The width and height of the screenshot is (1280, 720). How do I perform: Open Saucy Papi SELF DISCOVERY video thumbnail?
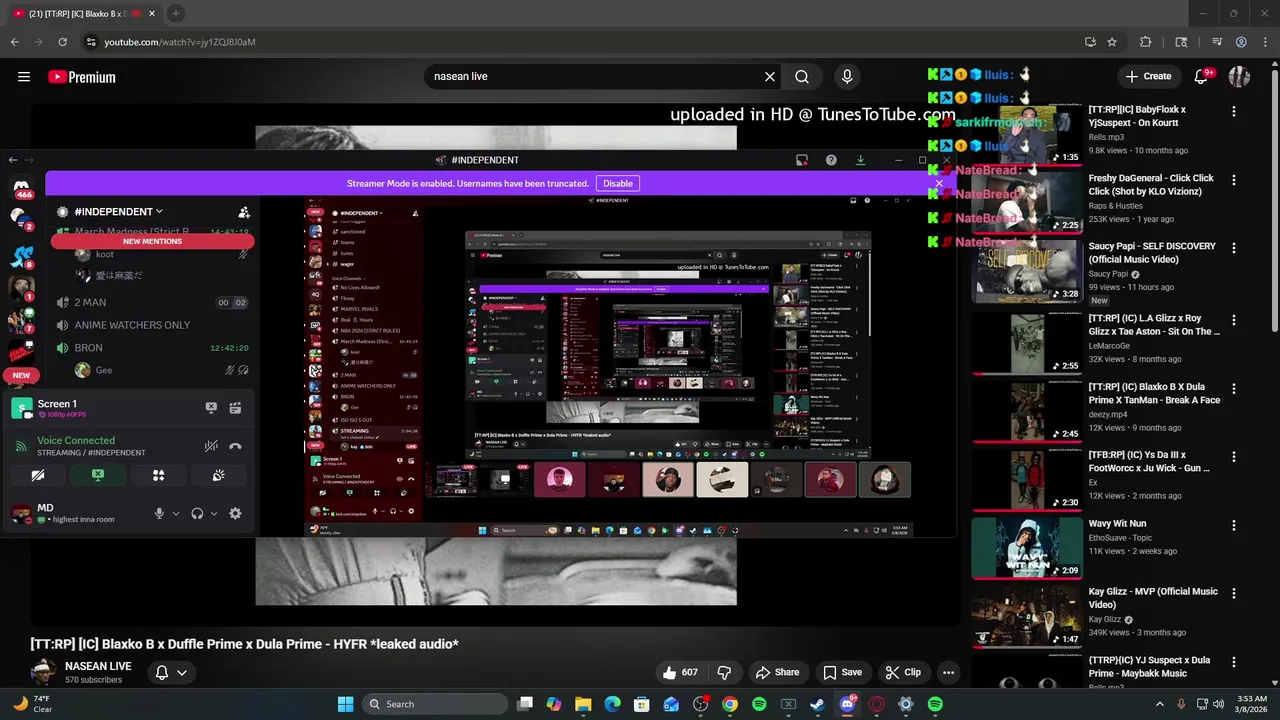[x=1027, y=271]
